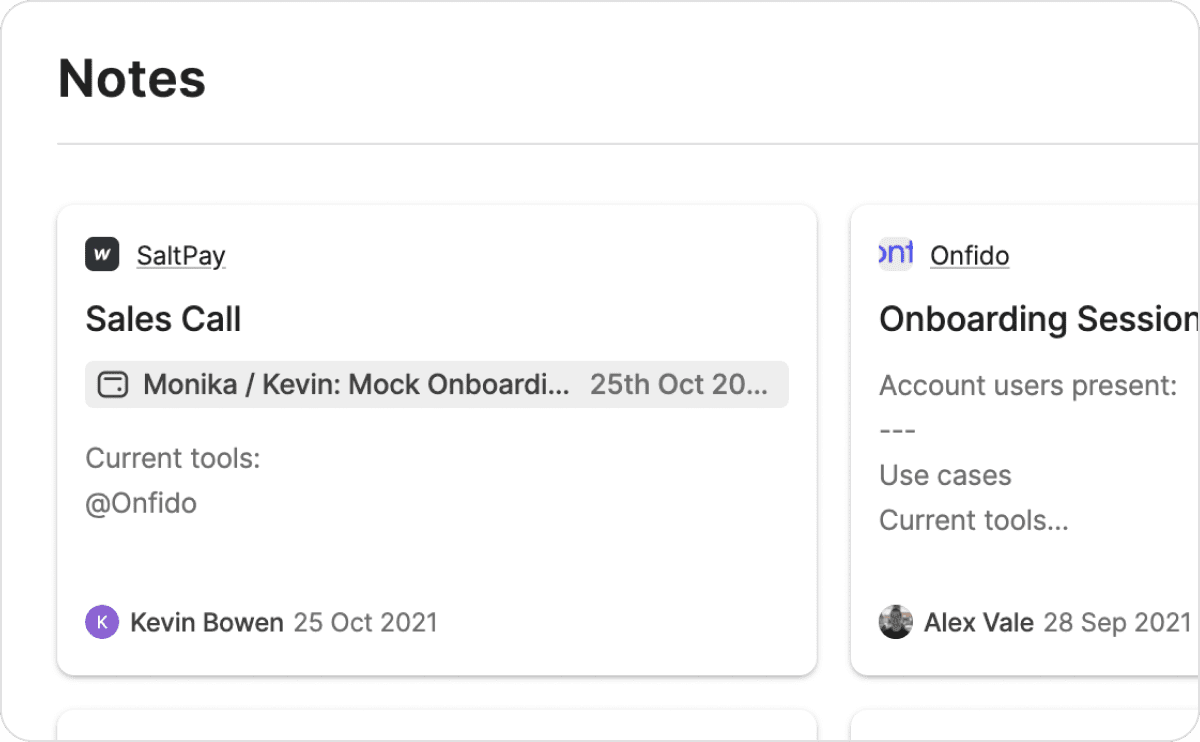
Task: Click the 'Use cases' line in the Onfido note
Action: 945,475
